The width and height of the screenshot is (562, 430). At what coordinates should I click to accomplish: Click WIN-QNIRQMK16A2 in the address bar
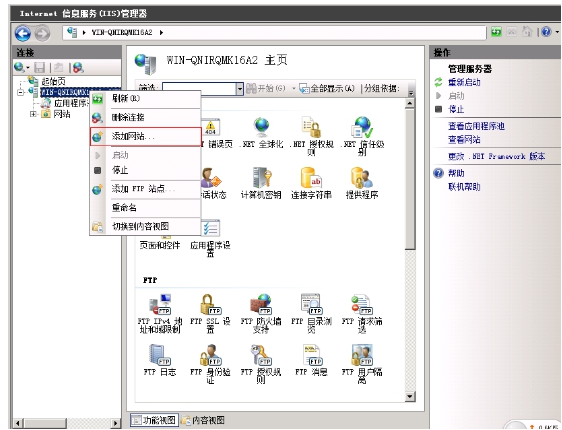pyautogui.click(x=122, y=32)
